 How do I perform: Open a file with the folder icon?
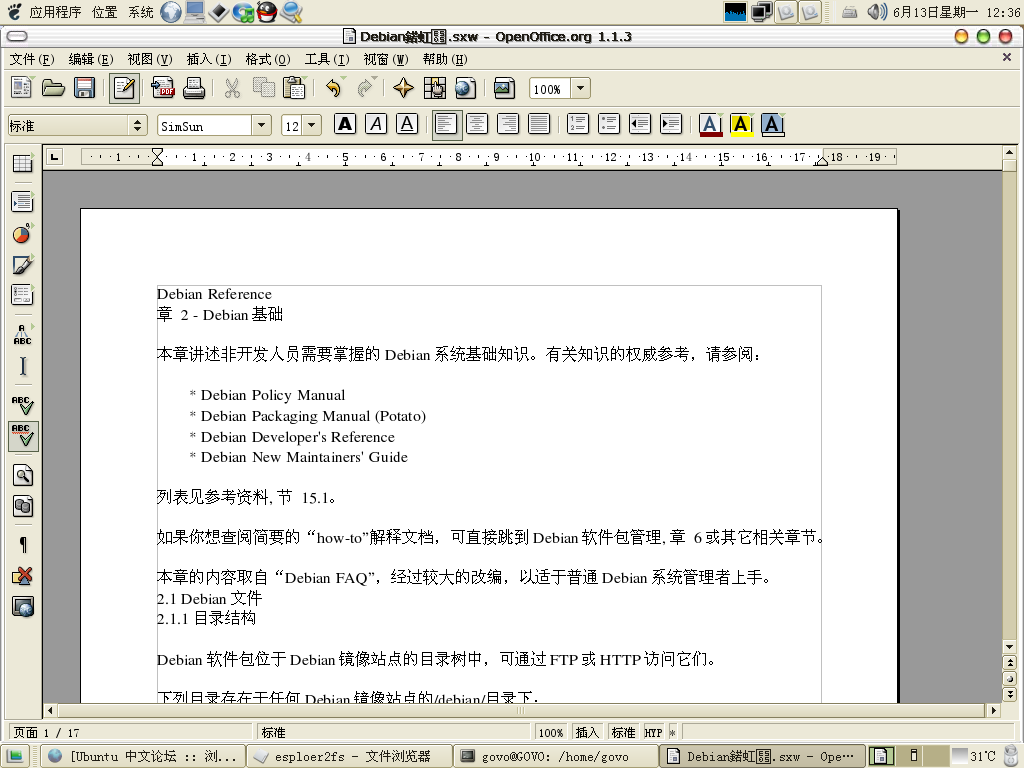tap(54, 88)
